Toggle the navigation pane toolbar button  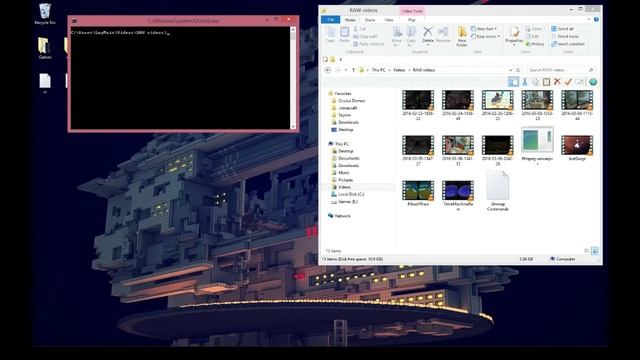click(513, 82)
